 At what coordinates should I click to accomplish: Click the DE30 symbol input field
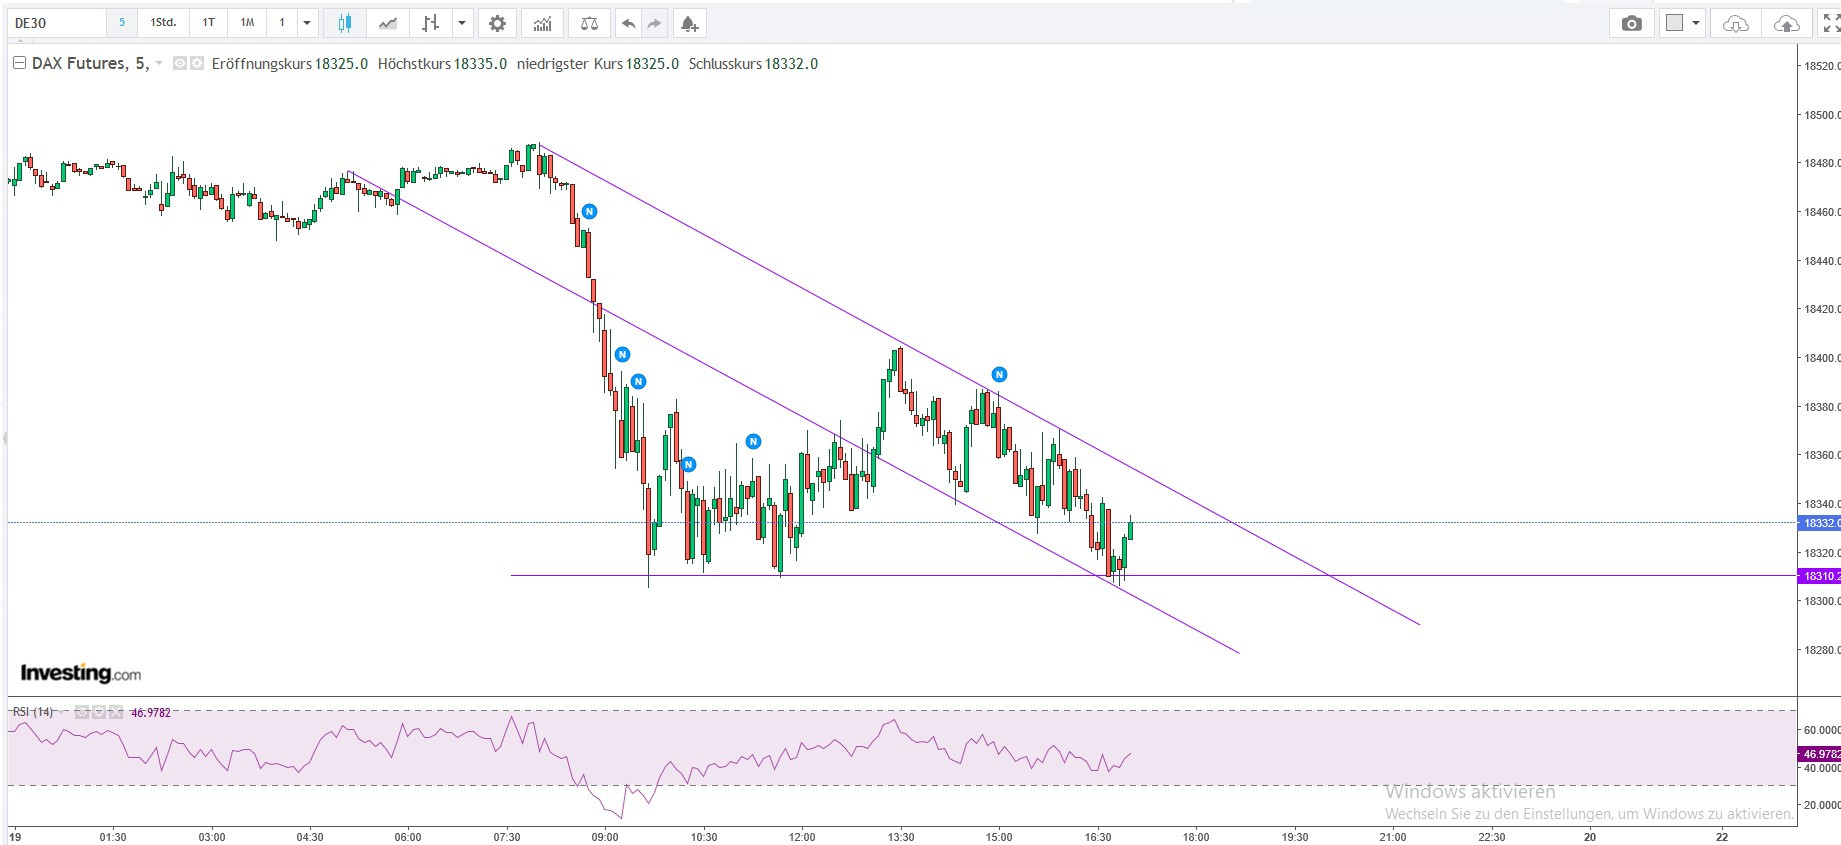click(x=55, y=23)
